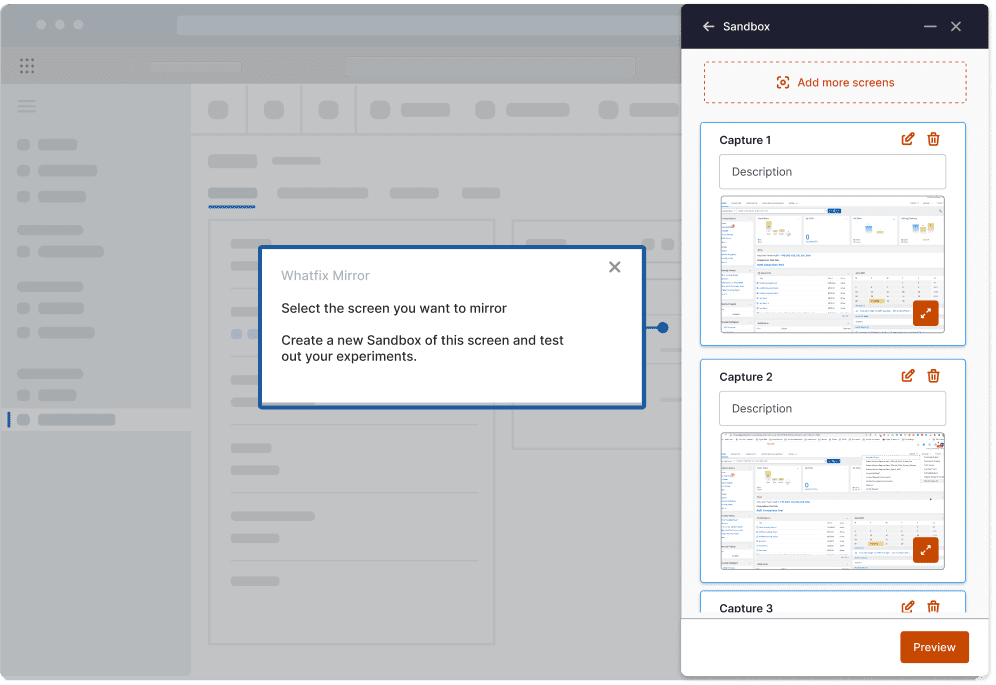The image size is (996, 685).
Task: Click the hamburger menu in the left sidebar
Action: click(x=27, y=106)
